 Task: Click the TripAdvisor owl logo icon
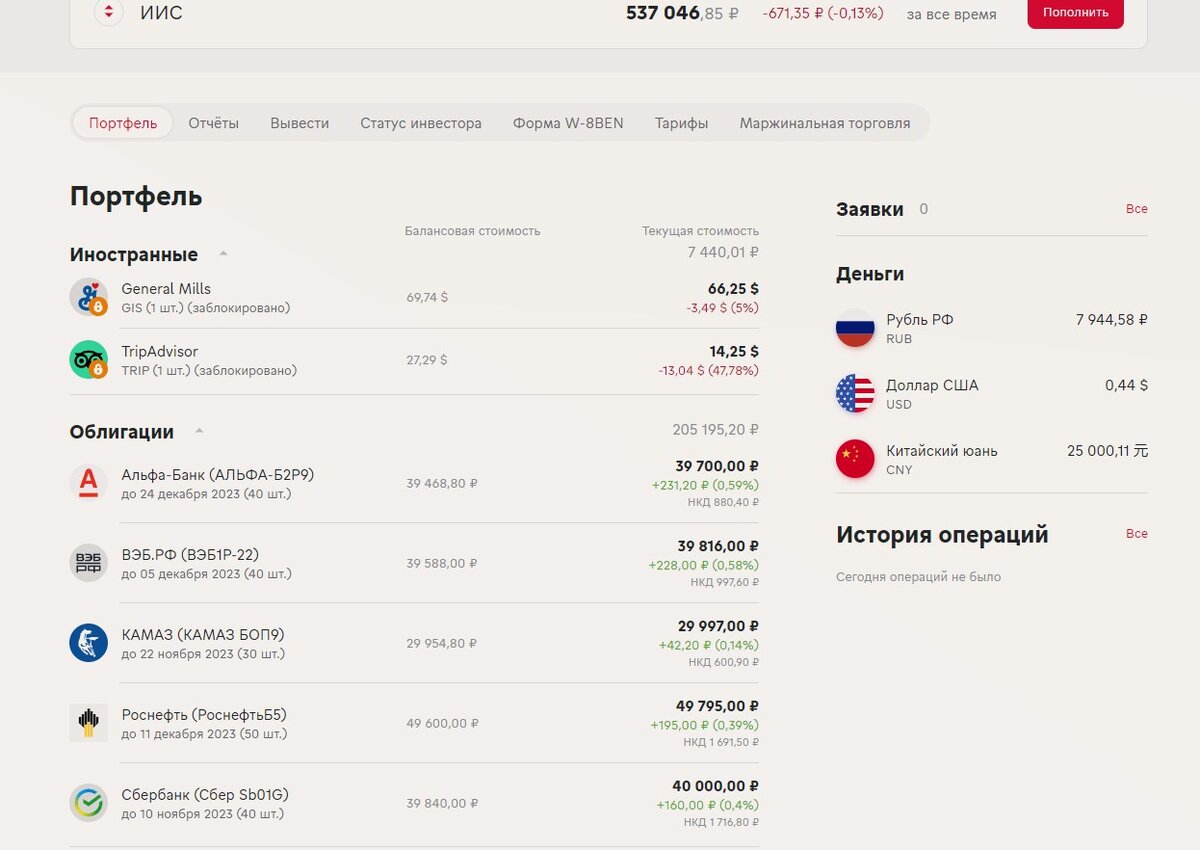coord(88,360)
